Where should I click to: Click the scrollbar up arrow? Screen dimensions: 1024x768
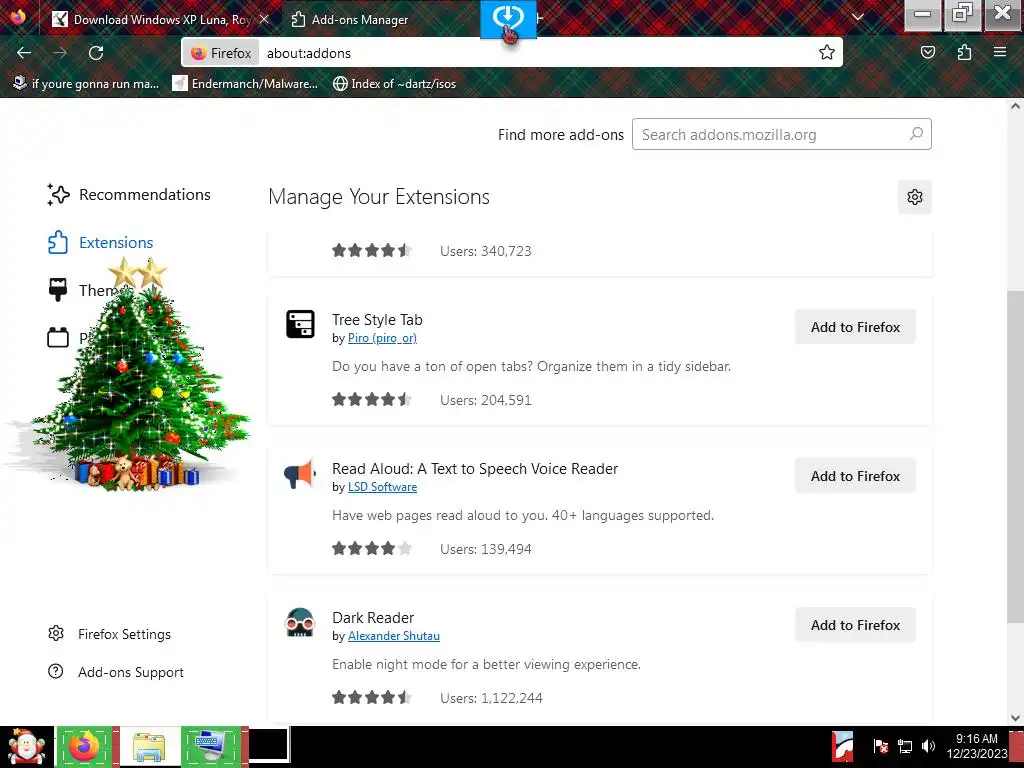pos(1015,106)
